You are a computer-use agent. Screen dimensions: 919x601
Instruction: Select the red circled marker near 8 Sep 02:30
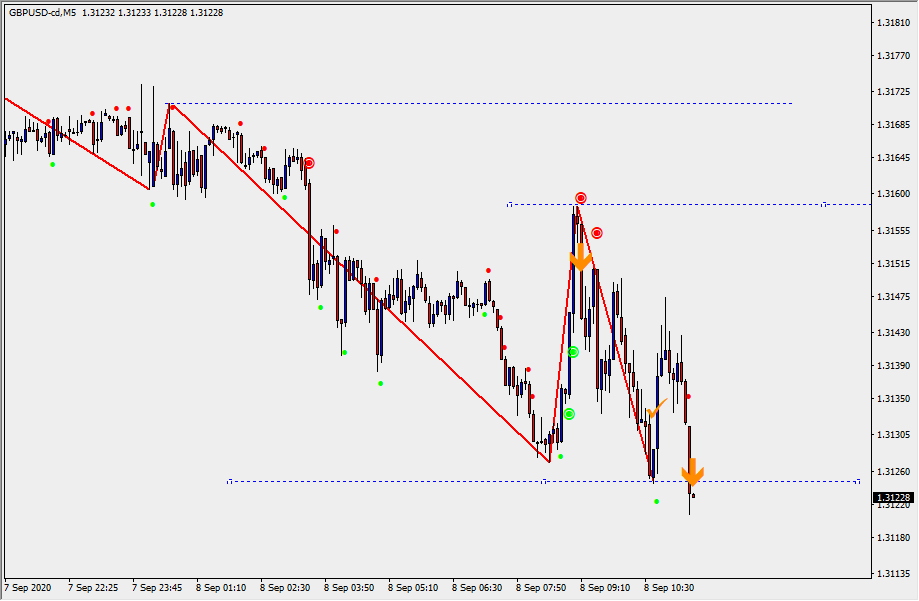tap(310, 163)
